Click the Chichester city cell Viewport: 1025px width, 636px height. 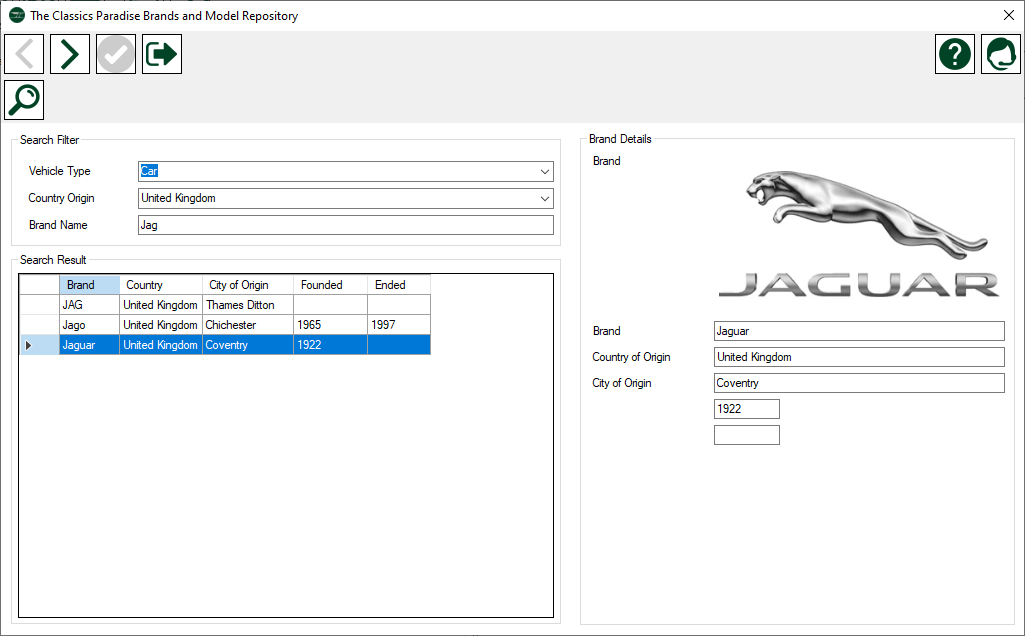248,325
